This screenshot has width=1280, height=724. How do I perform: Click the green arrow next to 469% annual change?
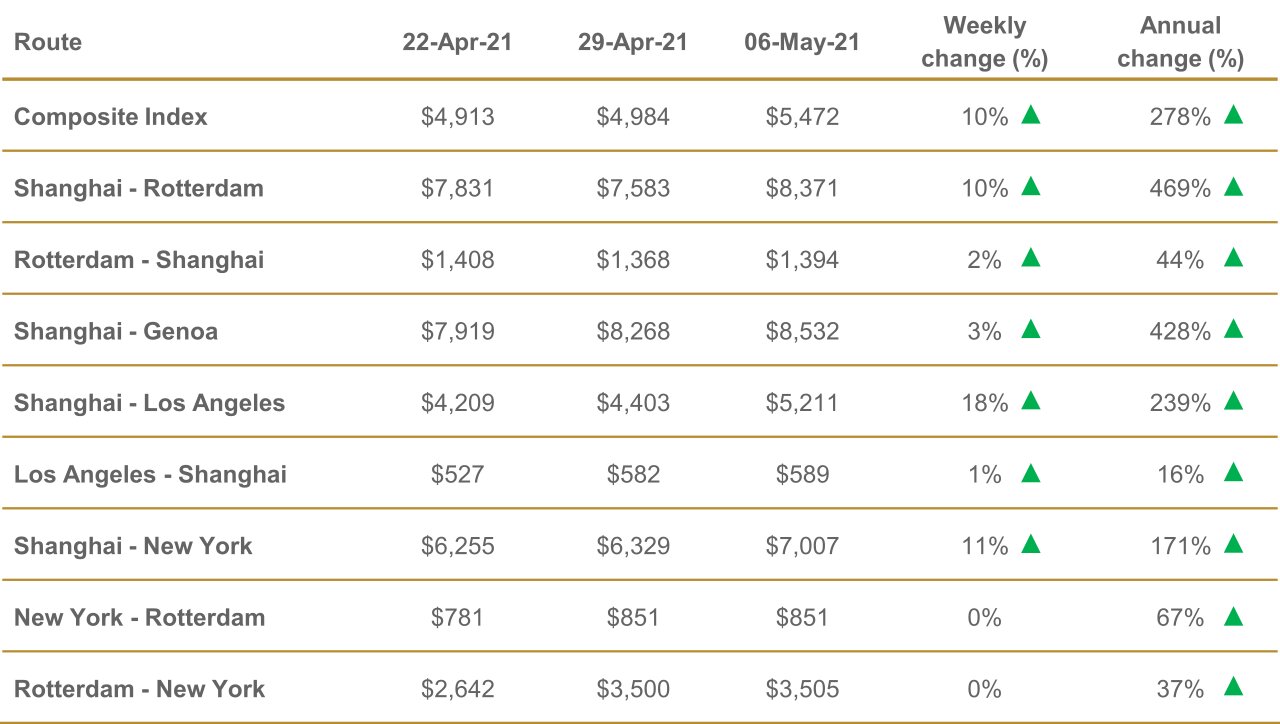click(1233, 187)
